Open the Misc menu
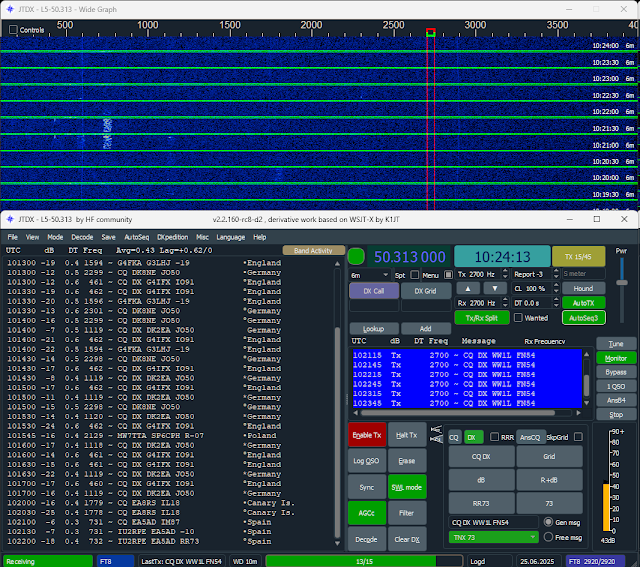The image size is (640, 567). pyautogui.click(x=202, y=237)
